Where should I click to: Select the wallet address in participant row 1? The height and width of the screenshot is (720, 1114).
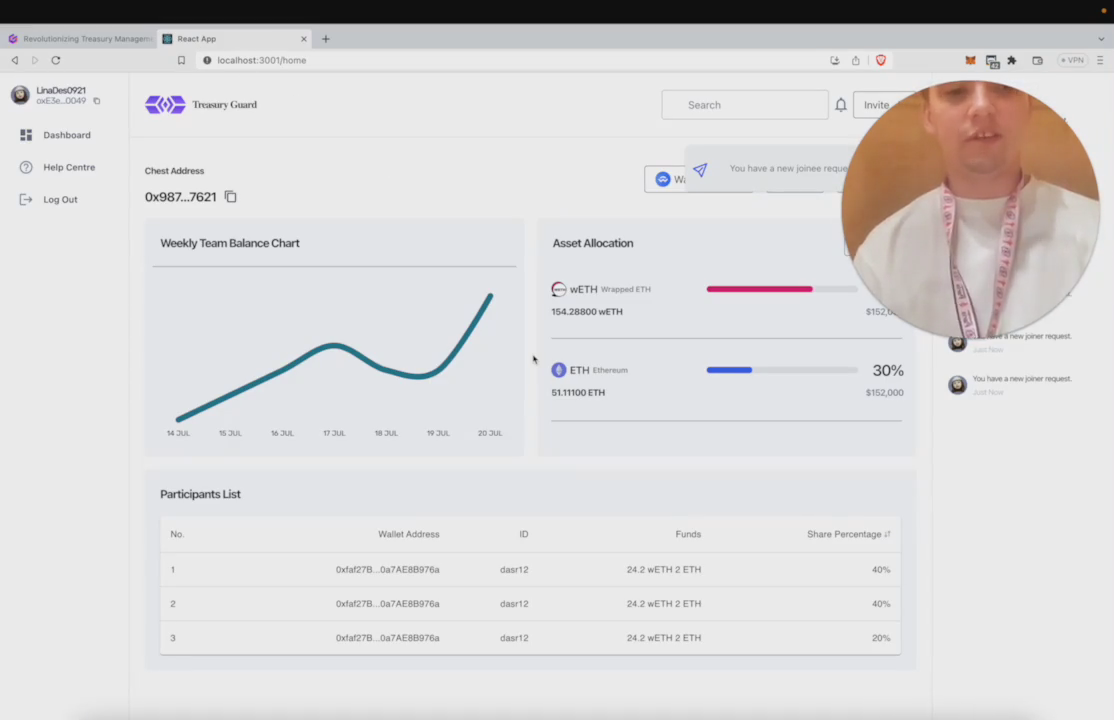[x=387, y=570]
